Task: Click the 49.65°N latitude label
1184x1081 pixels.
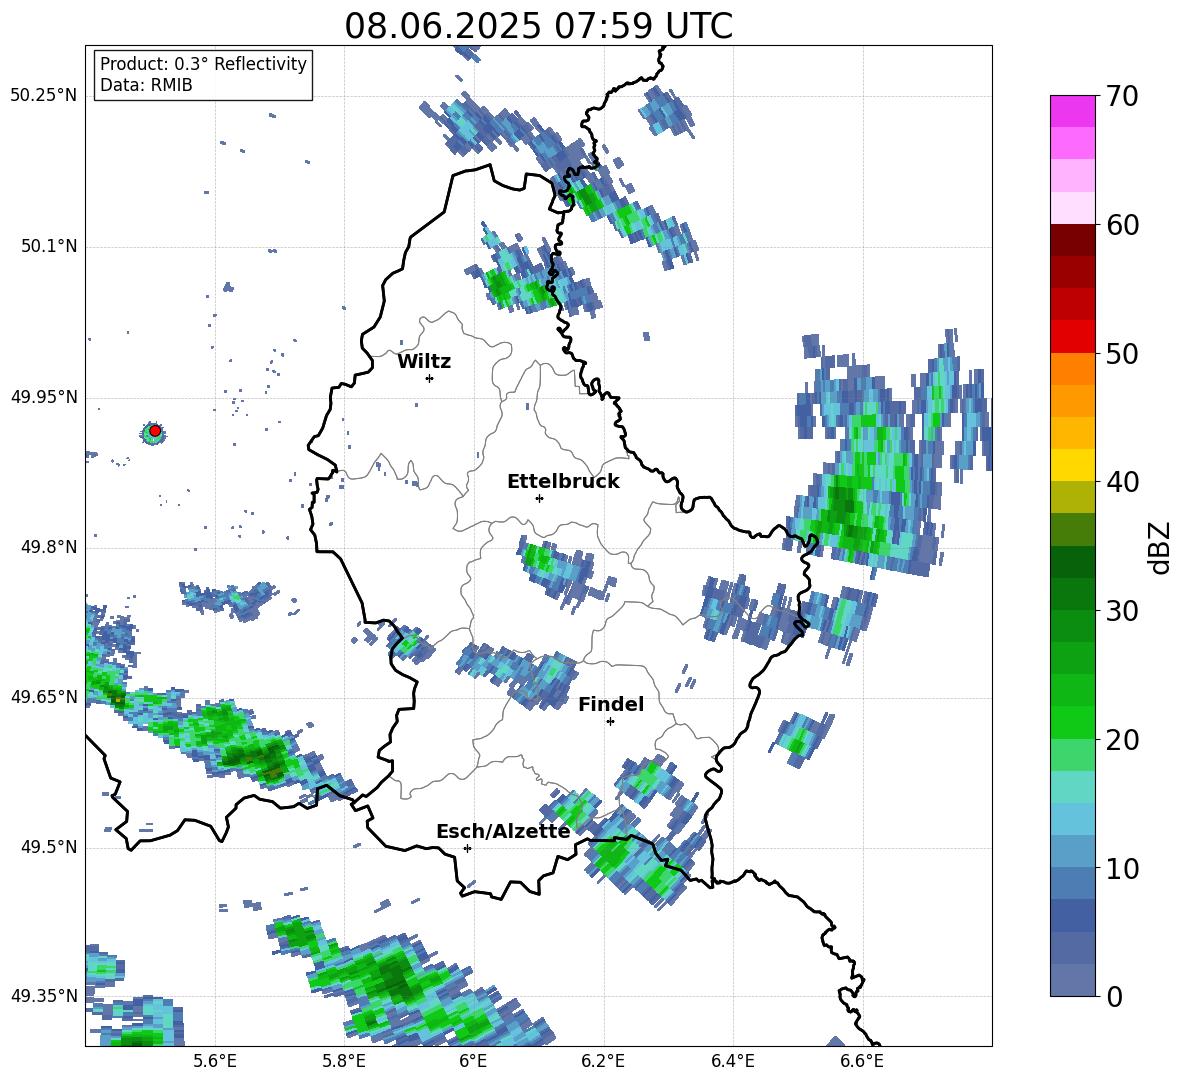Action: pyautogui.click(x=44, y=696)
